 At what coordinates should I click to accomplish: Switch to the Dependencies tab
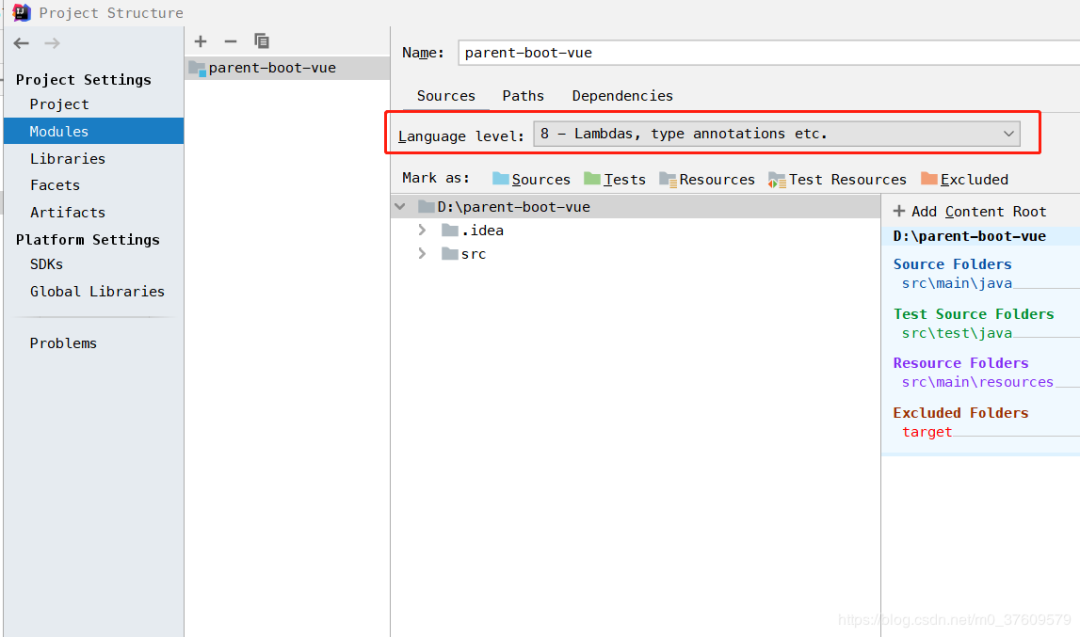(622, 96)
